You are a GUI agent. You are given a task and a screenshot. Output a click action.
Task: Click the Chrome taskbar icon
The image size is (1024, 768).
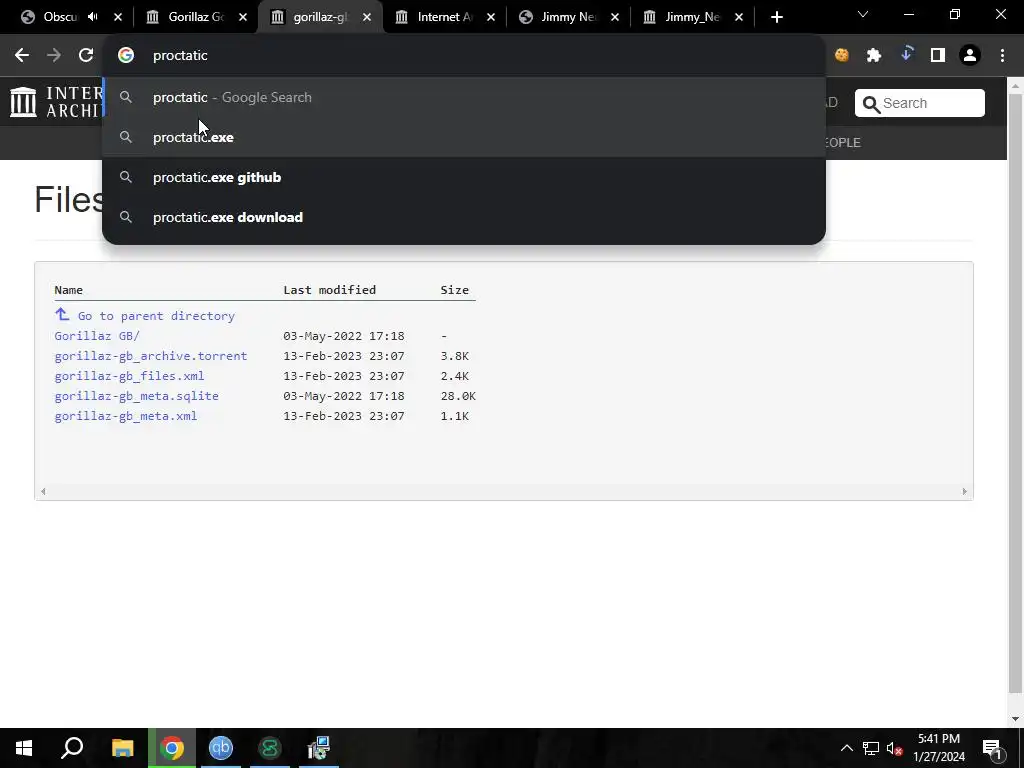[x=172, y=748]
